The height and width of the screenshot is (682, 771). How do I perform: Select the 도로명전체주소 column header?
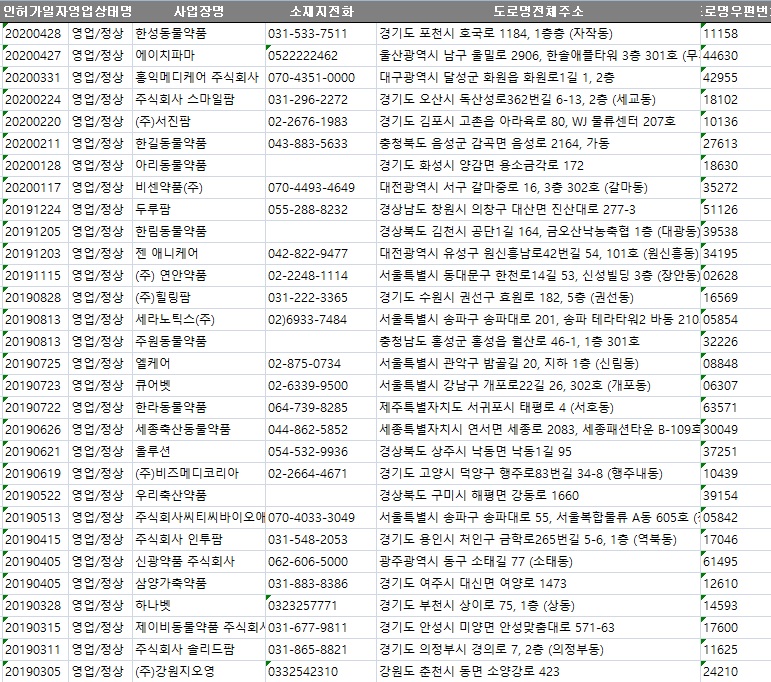(538, 11)
